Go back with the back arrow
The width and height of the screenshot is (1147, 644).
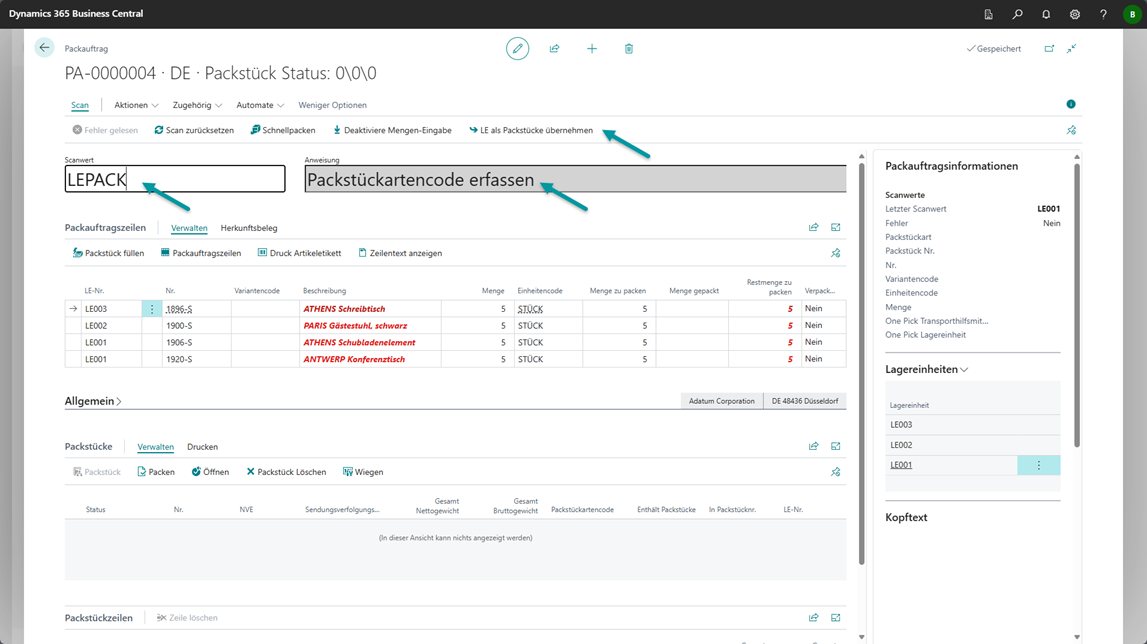44,48
